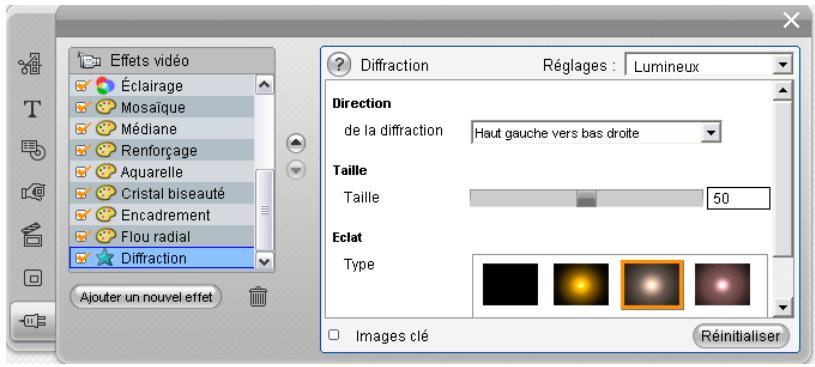Click the Cristal biseauté palette icon
The image size is (815, 367).
tap(106, 193)
